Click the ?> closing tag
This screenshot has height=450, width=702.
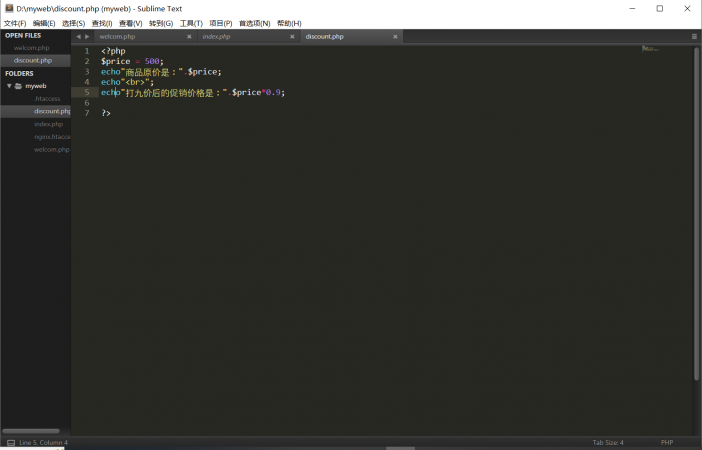(x=106, y=113)
